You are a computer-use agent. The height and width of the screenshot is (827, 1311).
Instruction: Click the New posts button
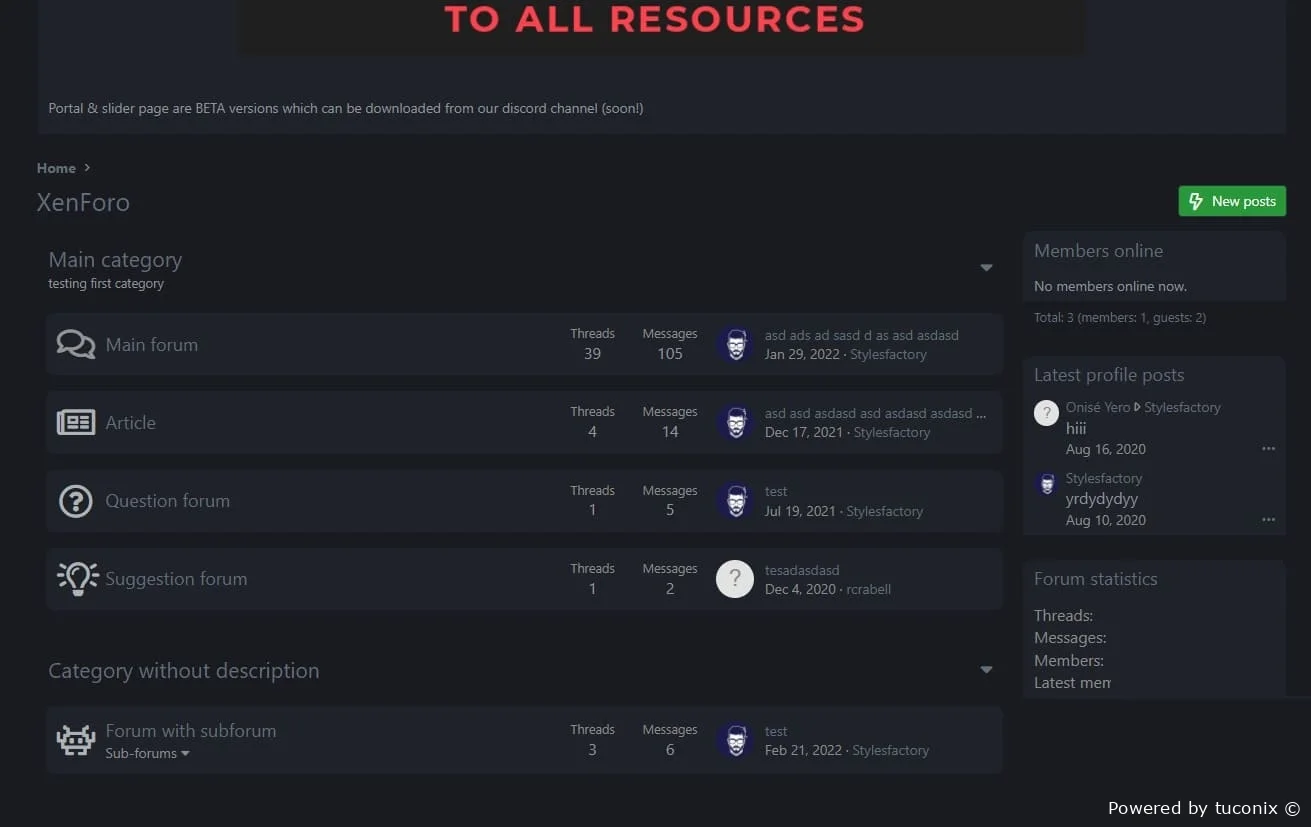pos(1232,201)
